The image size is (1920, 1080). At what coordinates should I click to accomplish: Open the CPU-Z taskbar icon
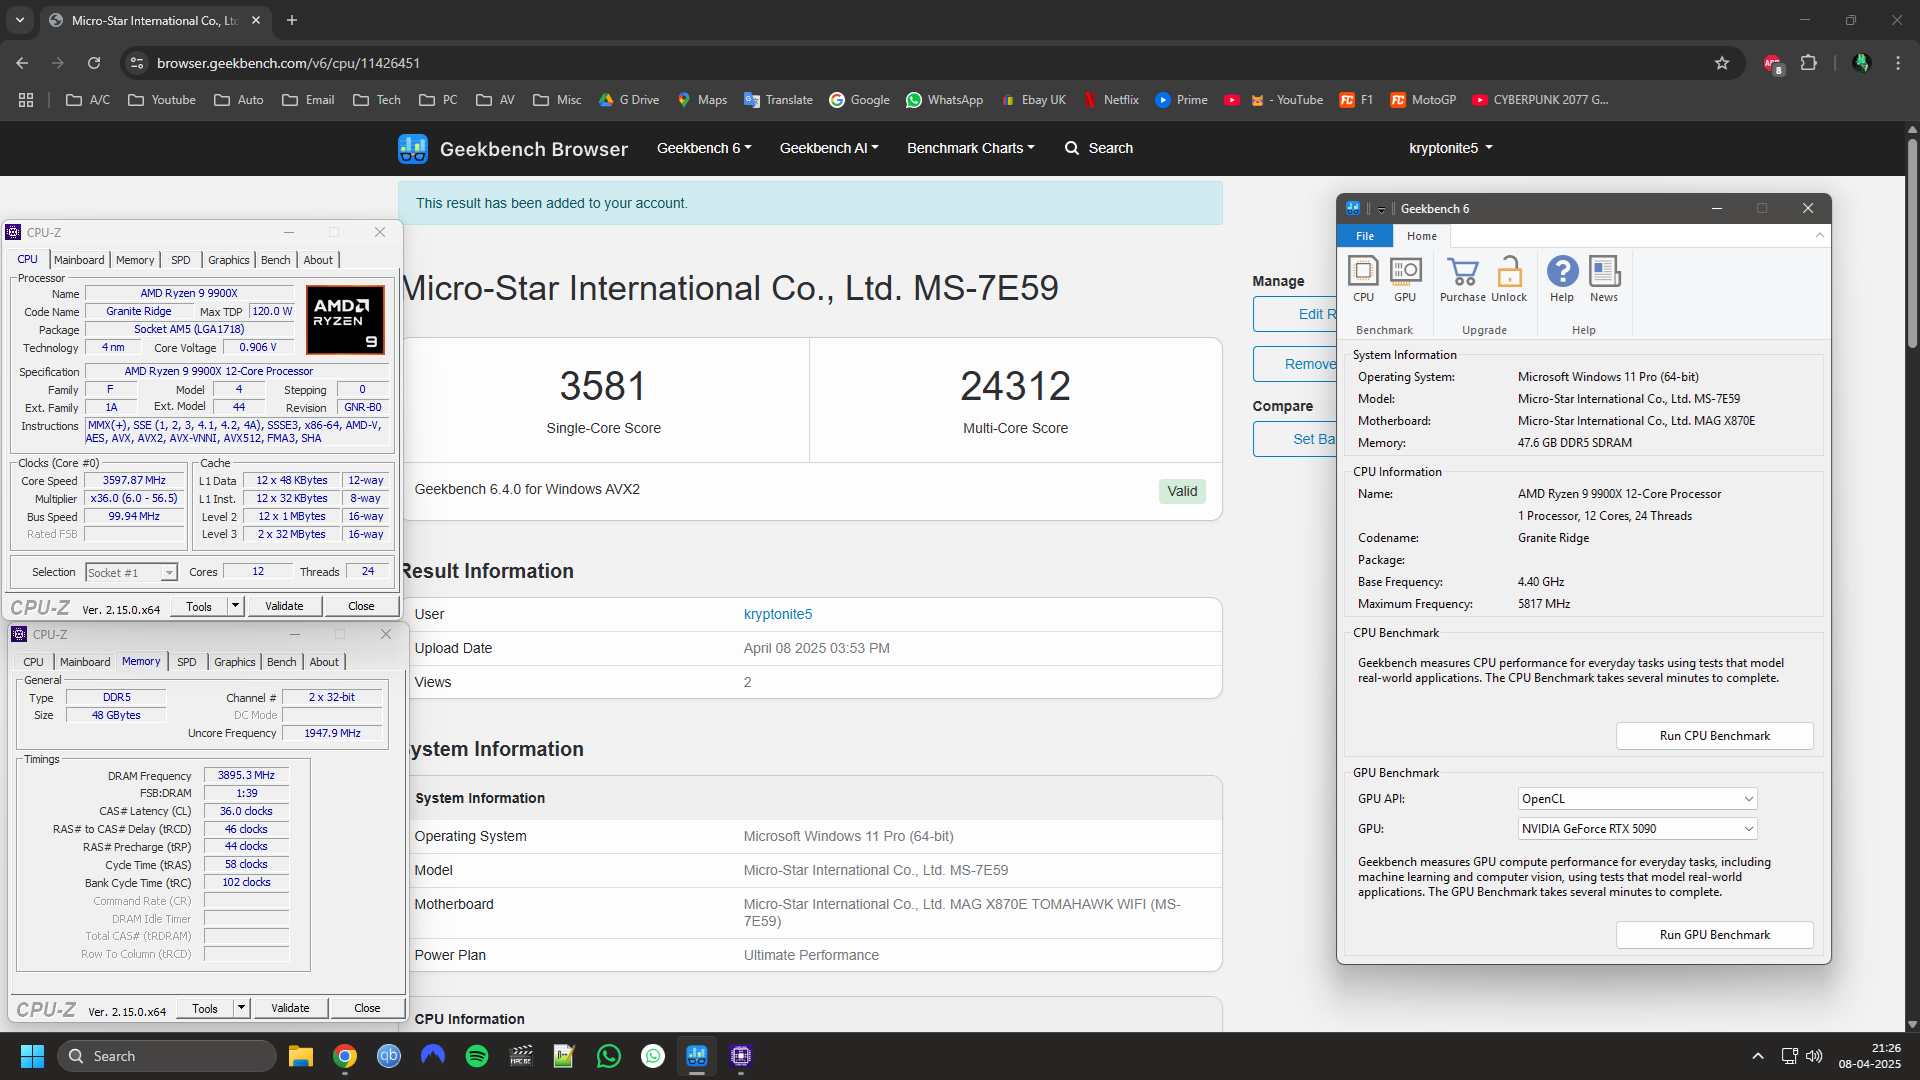click(x=741, y=1056)
